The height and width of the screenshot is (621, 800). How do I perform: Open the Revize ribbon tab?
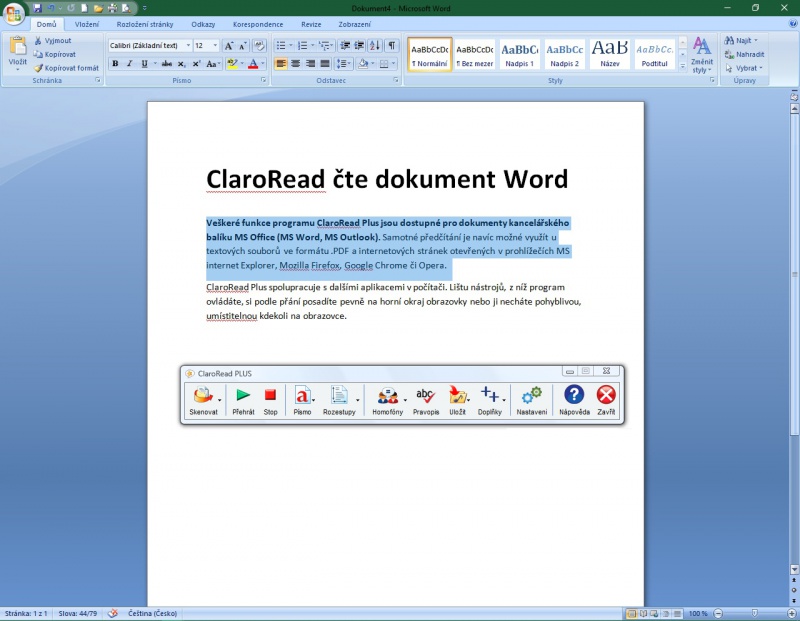(x=311, y=24)
